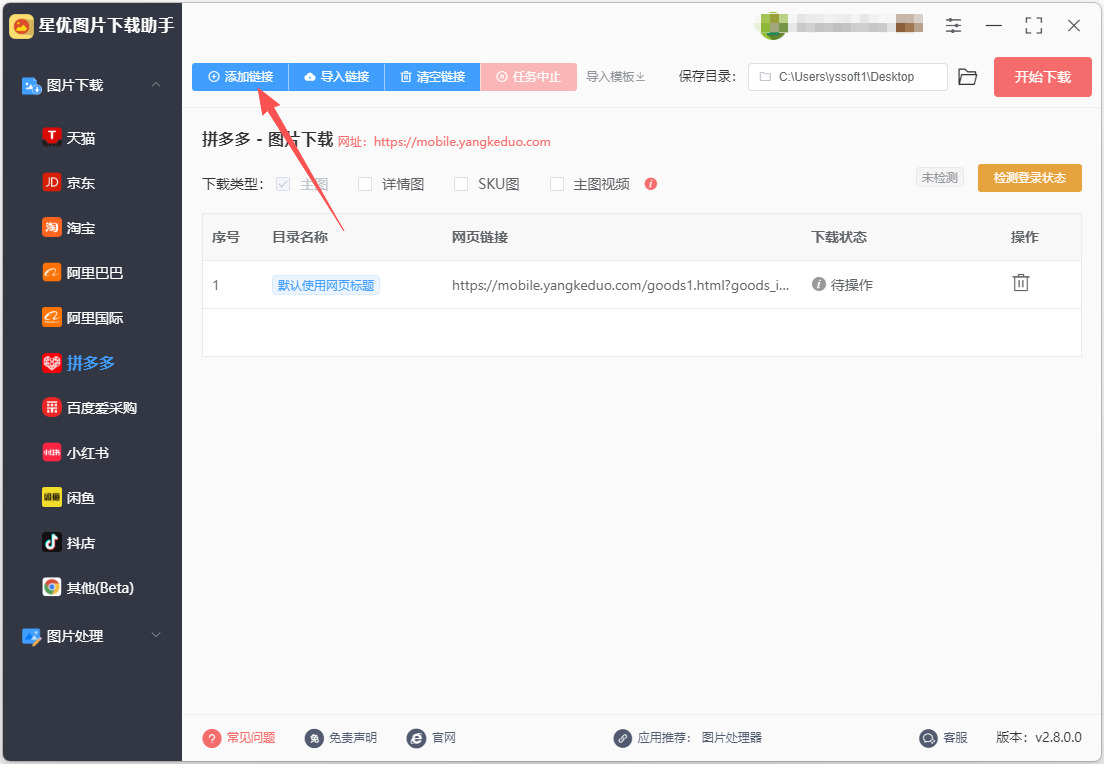Click the 网页链接 column header

pyautogui.click(x=479, y=237)
